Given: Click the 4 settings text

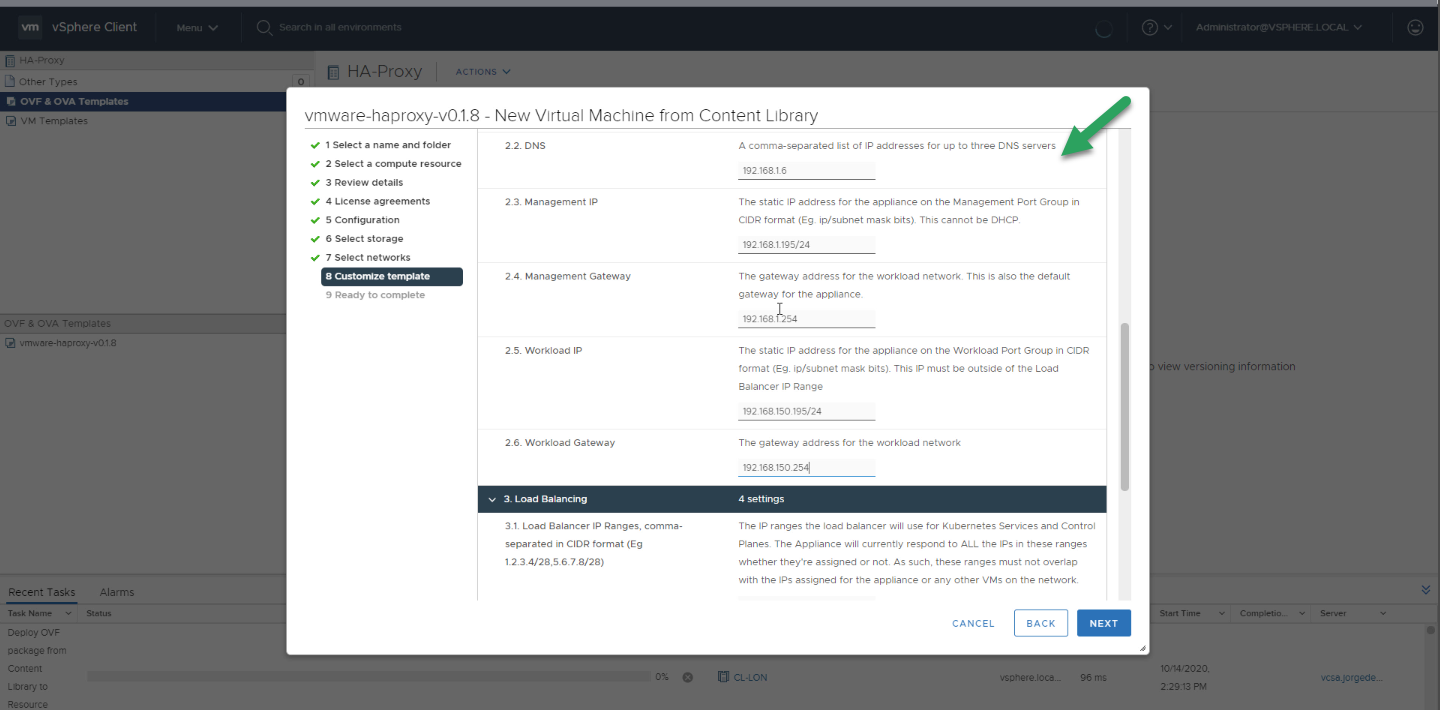Looking at the screenshot, I should [761, 499].
